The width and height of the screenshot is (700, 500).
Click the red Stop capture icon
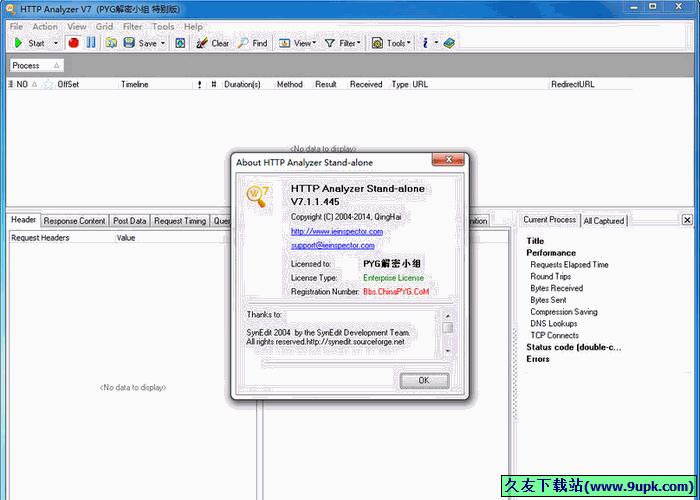pyautogui.click(x=74, y=43)
